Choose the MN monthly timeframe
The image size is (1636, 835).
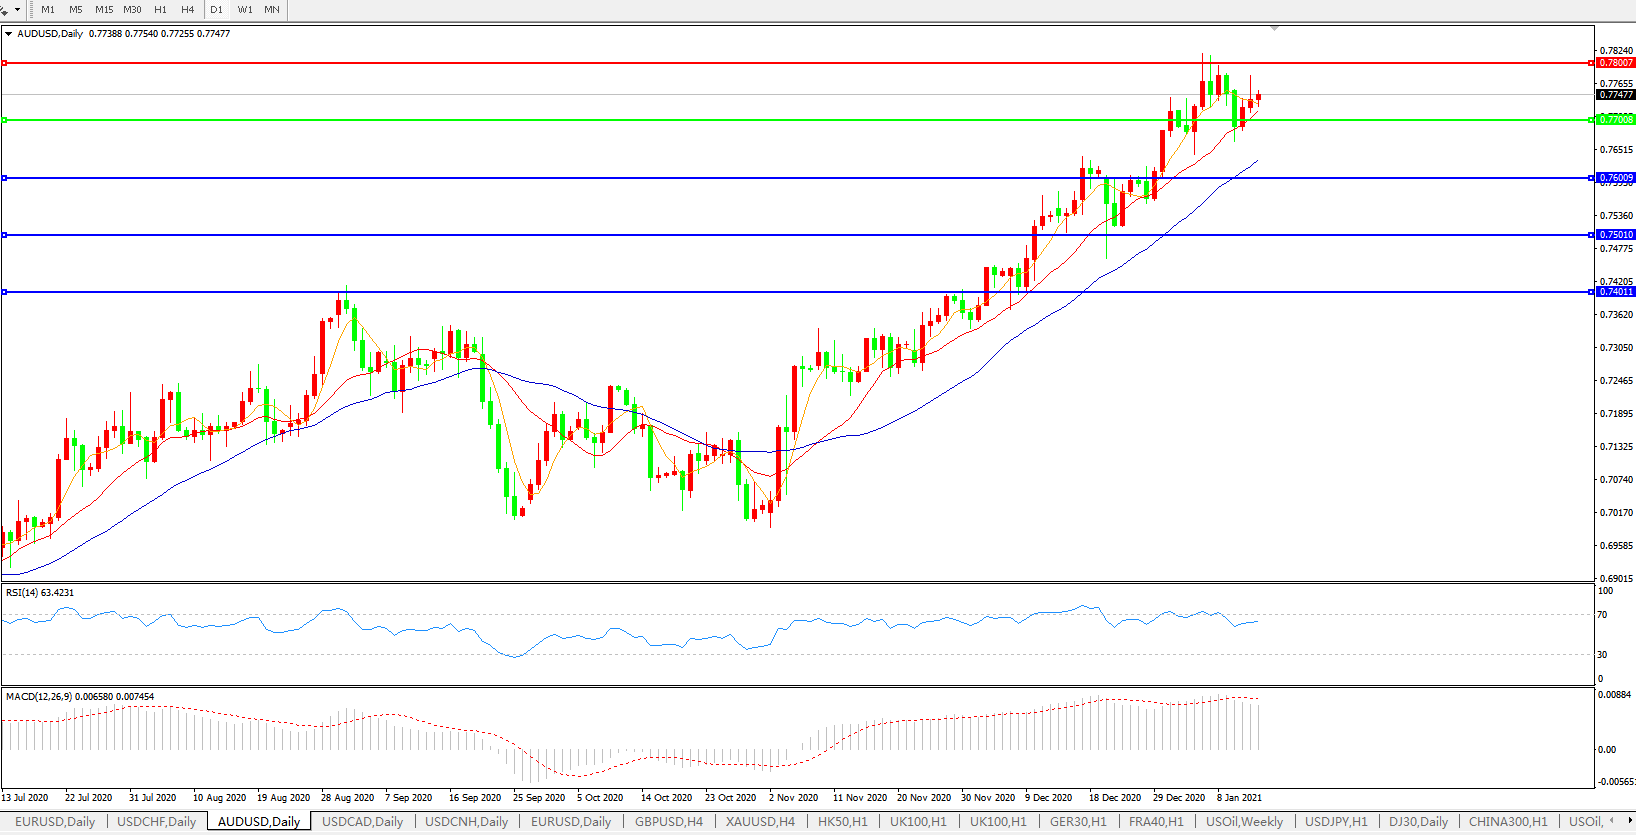(272, 10)
